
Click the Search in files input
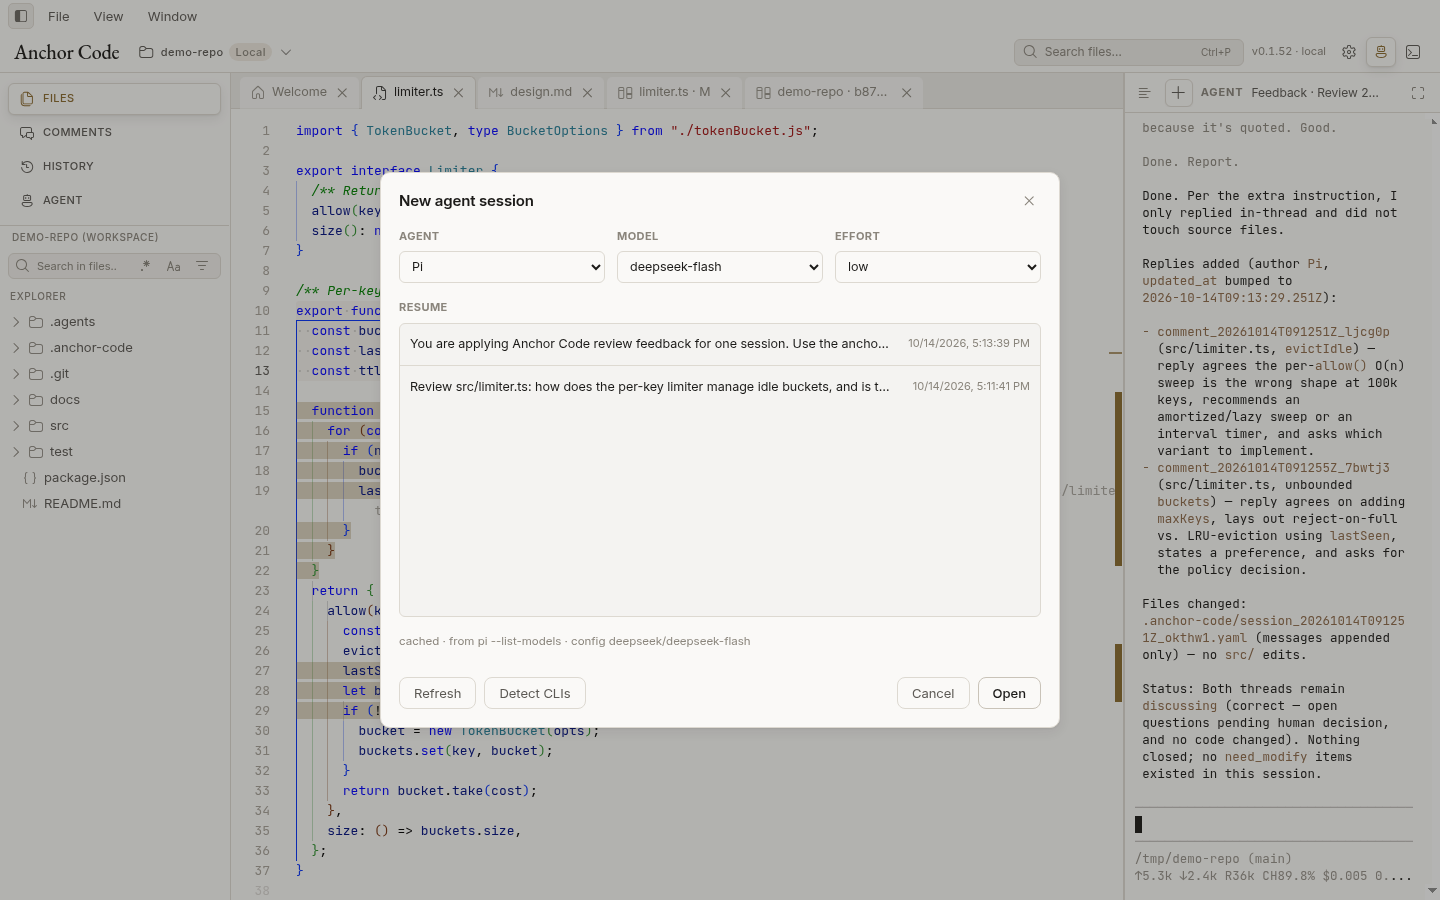point(78,266)
